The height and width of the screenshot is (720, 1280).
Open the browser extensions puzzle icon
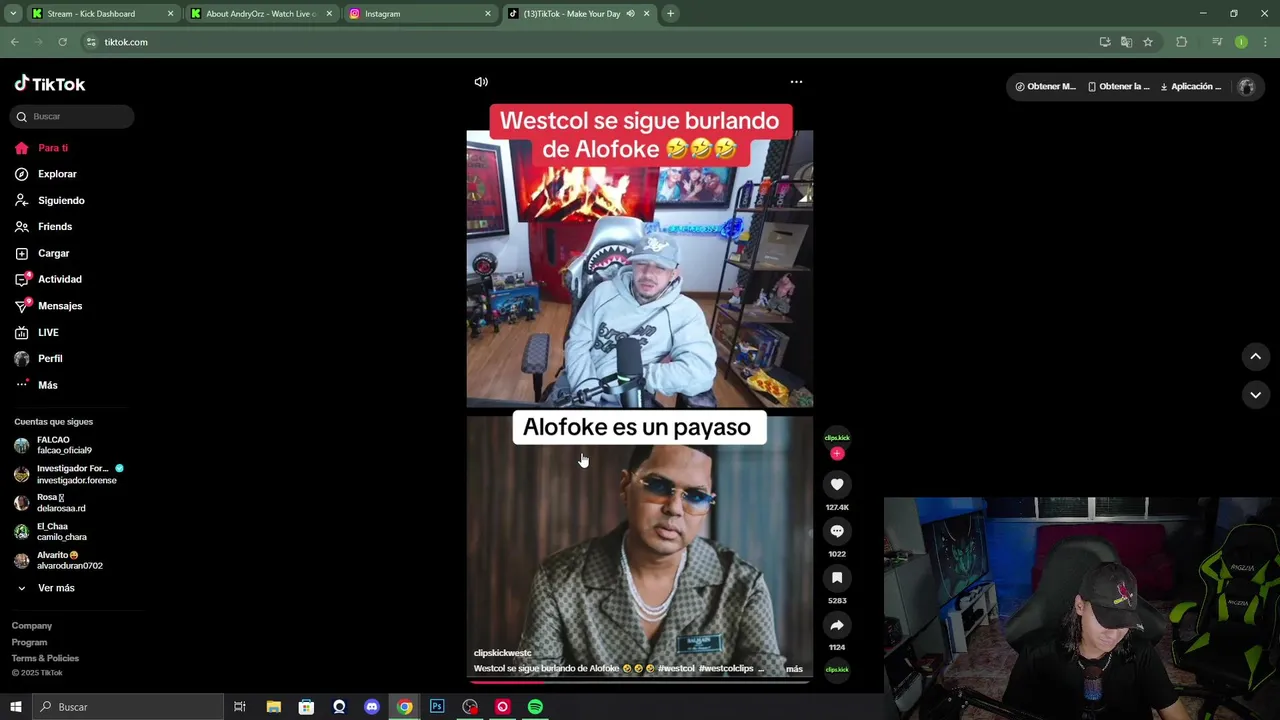click(x=1181, y=42)
